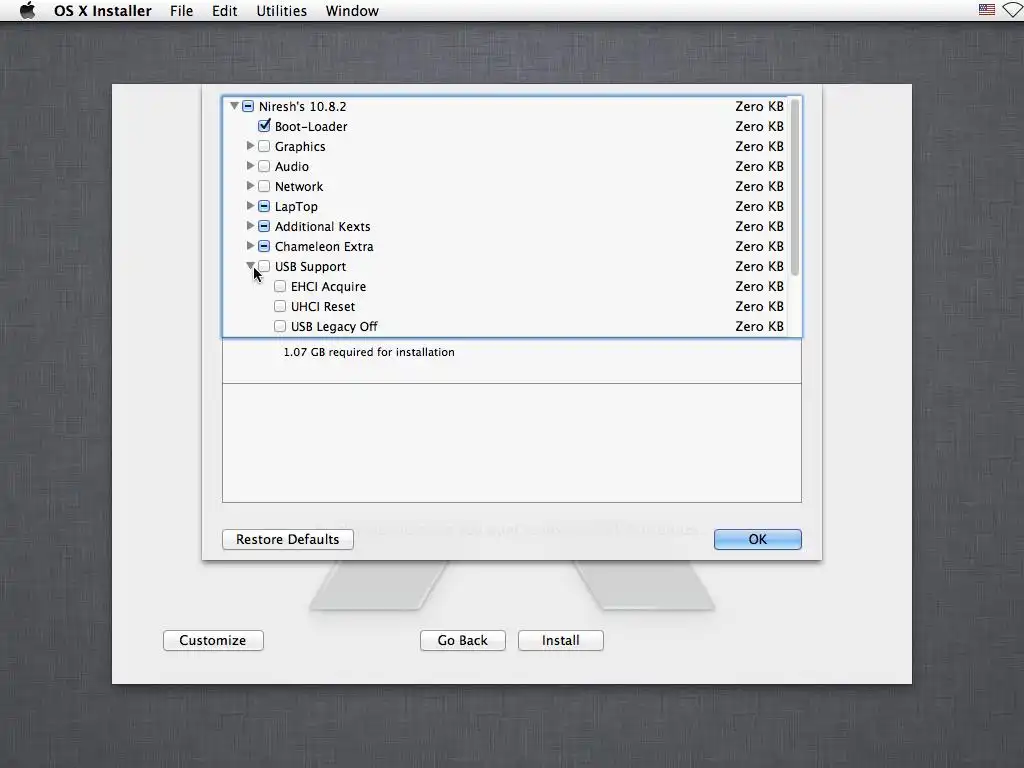Toggle the Additional Kexts checkbox

point(264,226)
